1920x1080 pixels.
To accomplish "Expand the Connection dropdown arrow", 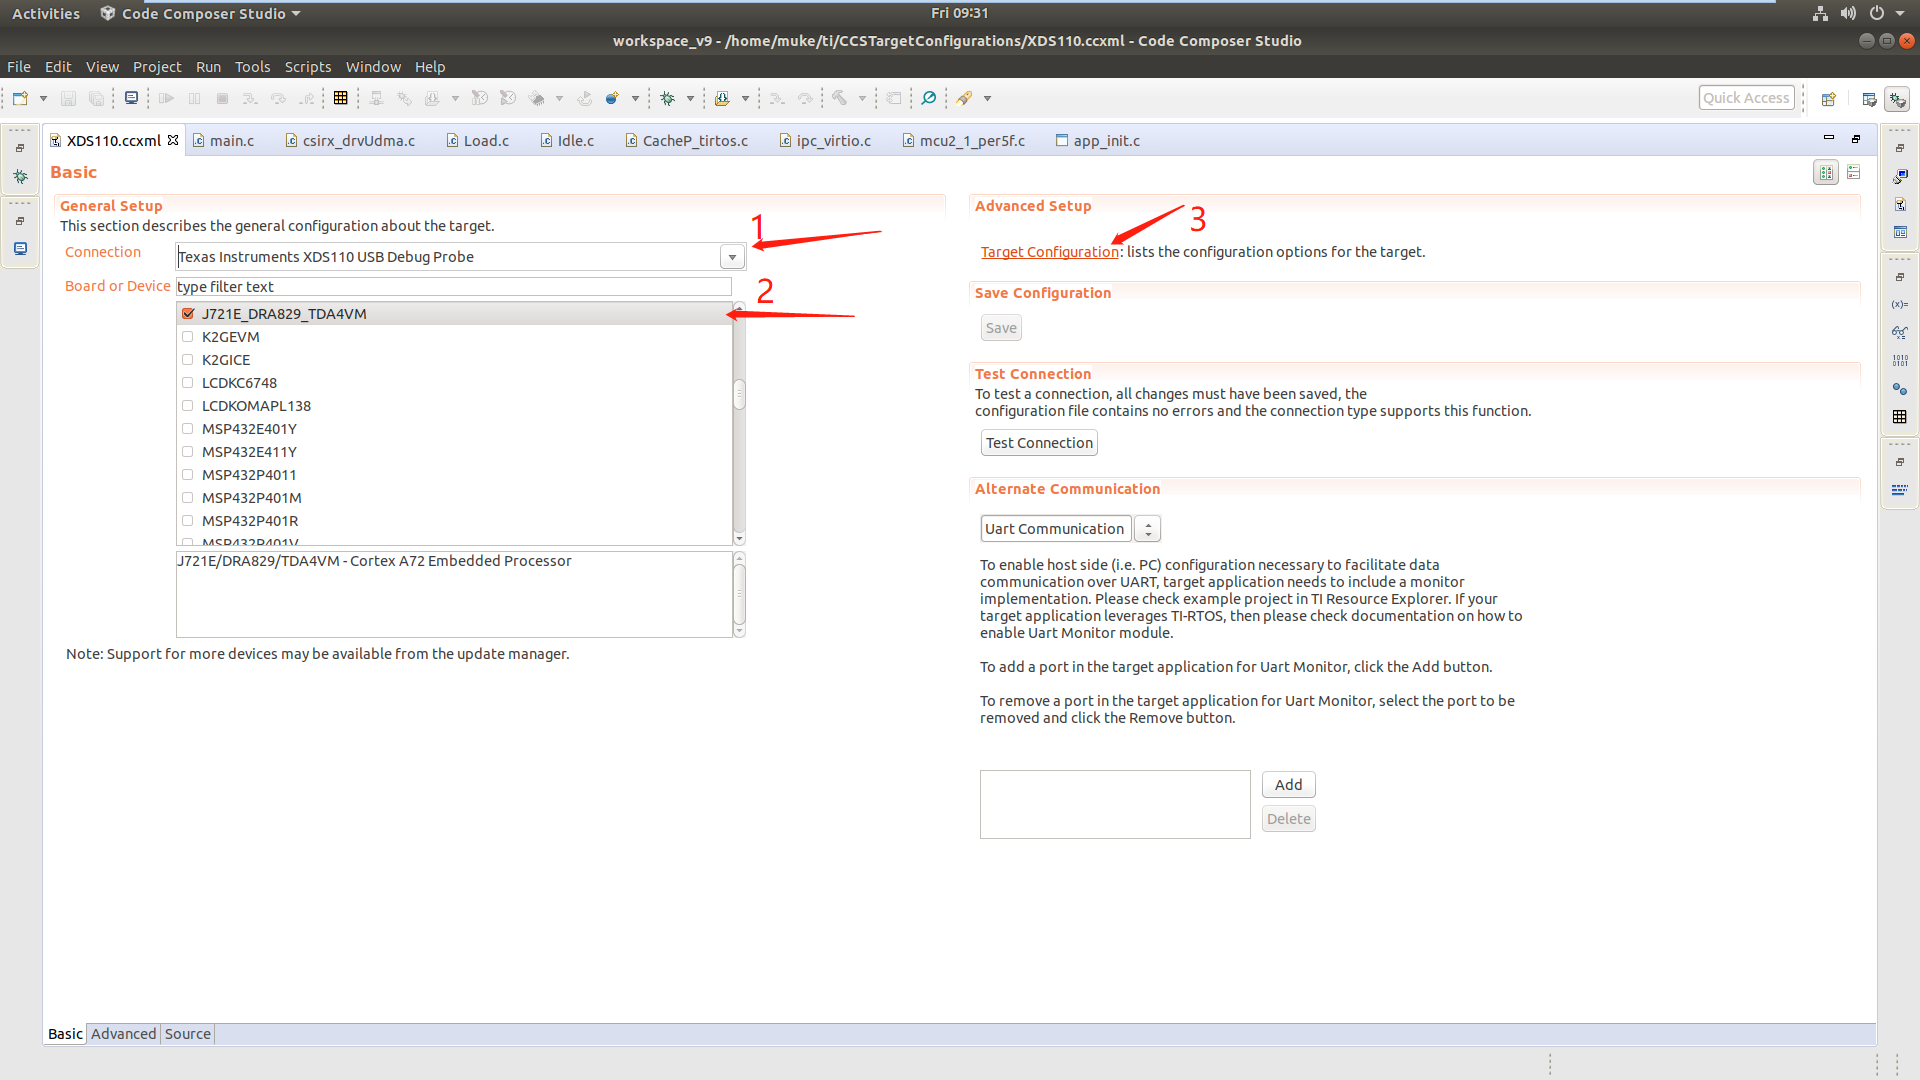I will point(732,257).
